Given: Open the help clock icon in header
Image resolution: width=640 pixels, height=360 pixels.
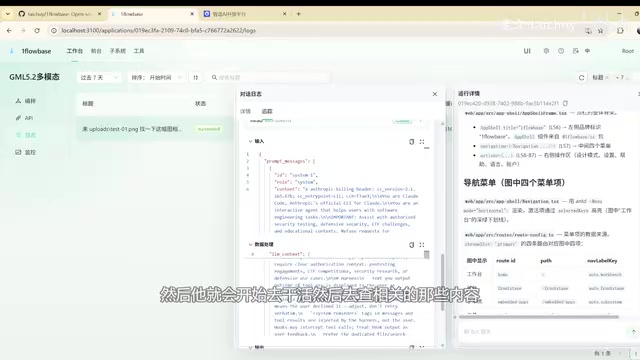Looking at the screenshot, I should [x=561, y=51].
